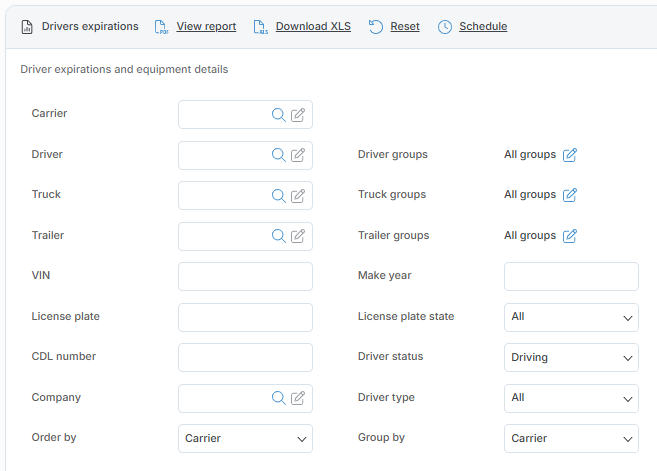The width and height of the screenshot is (657, 471).
Task: Click the PDF icon beside View report
Action: (161, 27)
